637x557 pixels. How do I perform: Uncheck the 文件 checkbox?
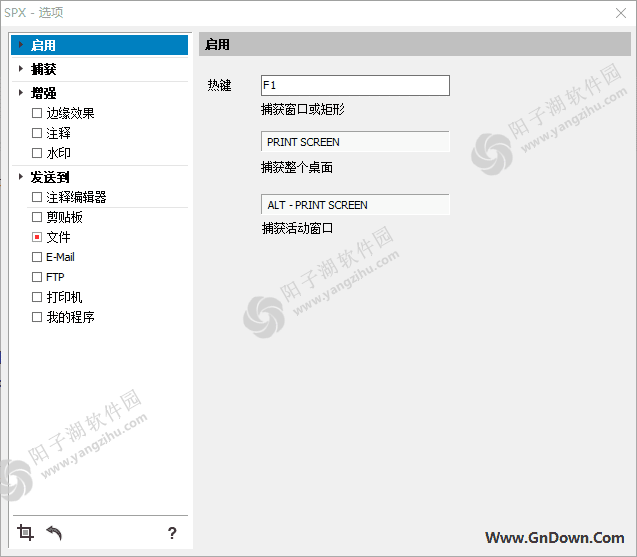[37, 237]
